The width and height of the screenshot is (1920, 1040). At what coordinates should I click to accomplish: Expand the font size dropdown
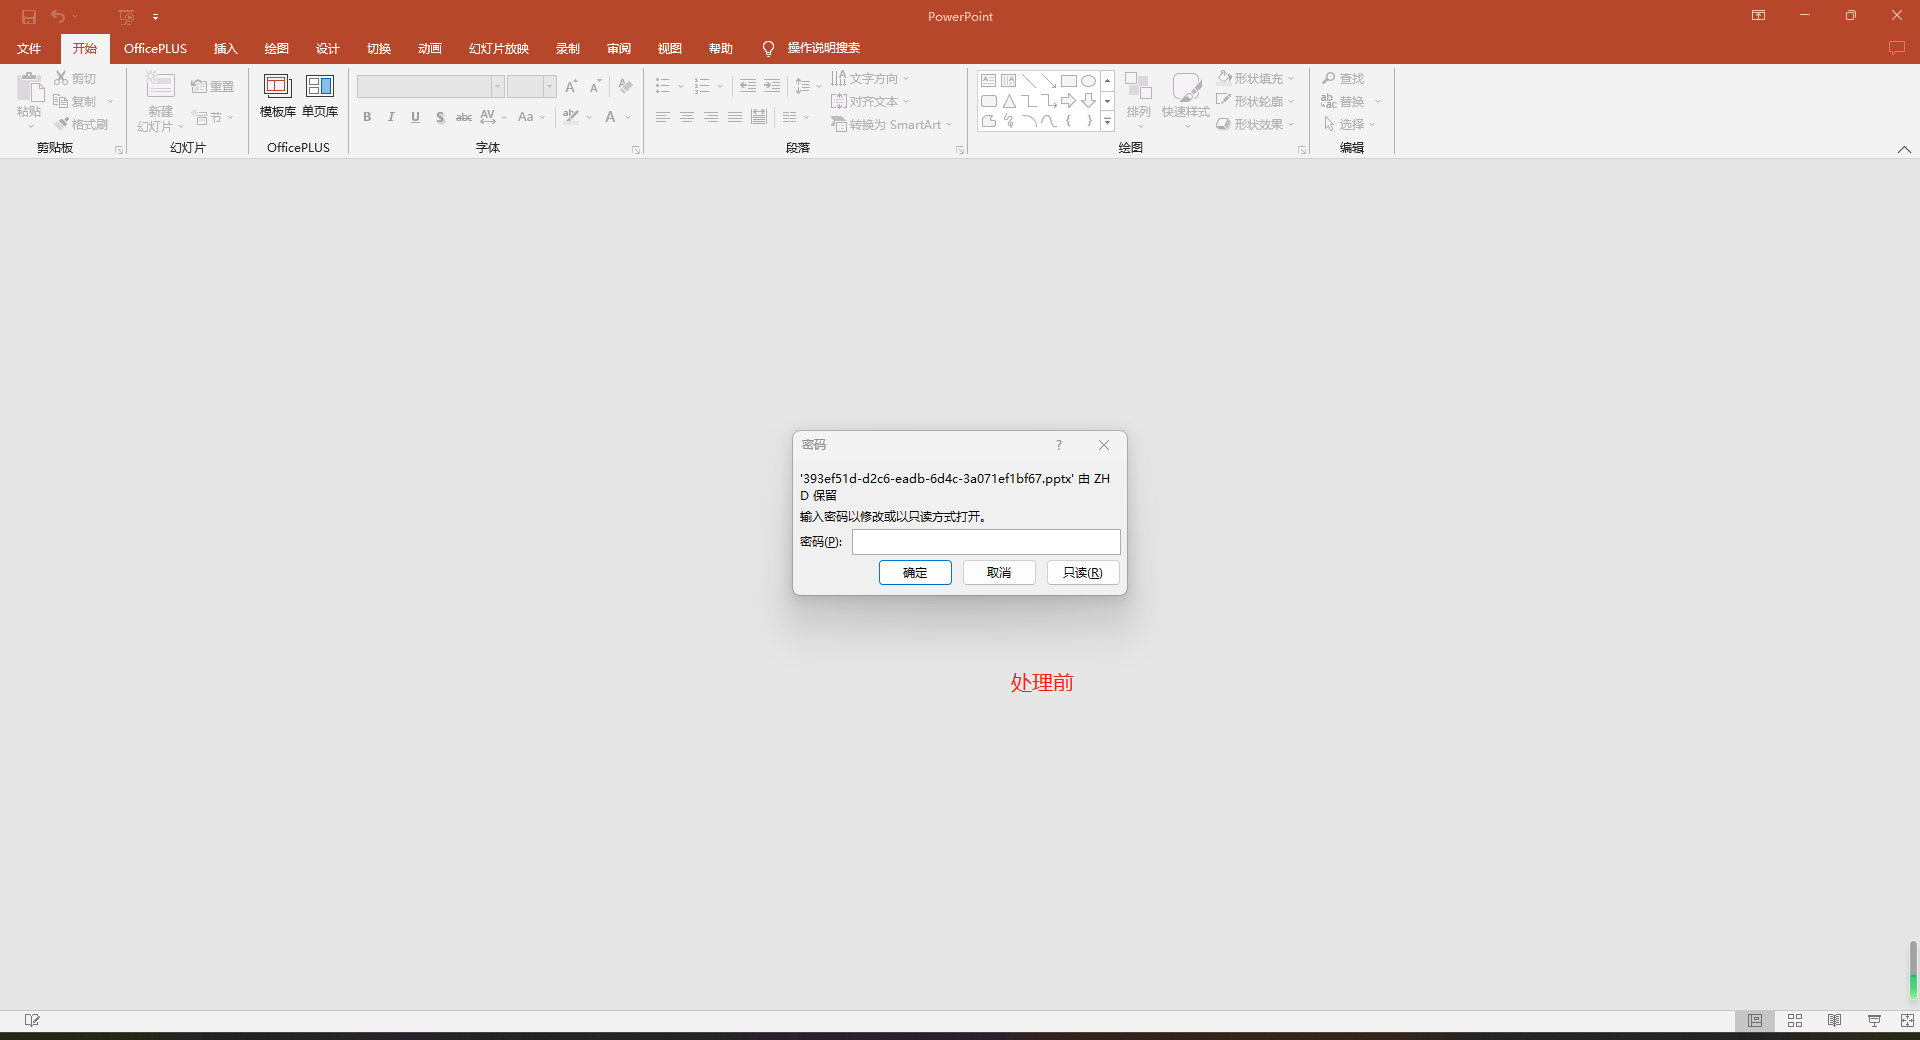[x=549, y=87]
